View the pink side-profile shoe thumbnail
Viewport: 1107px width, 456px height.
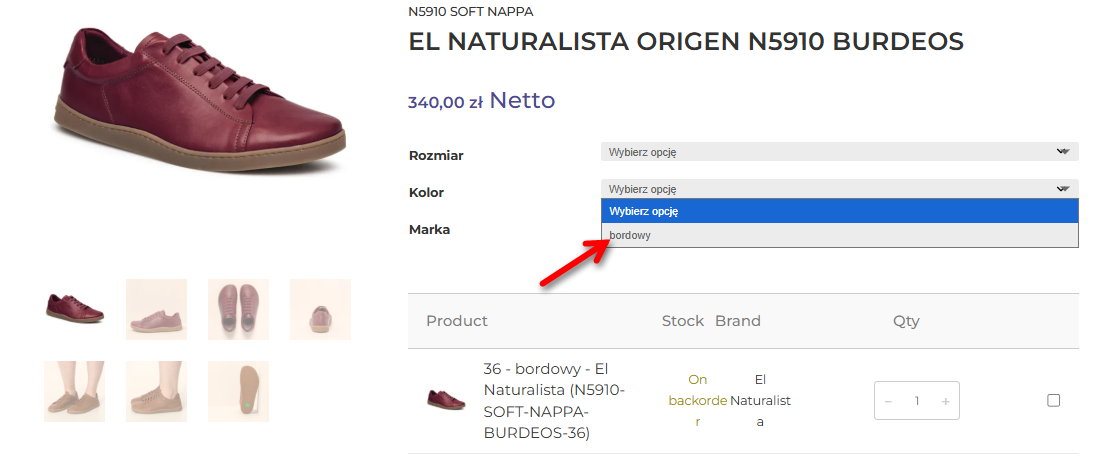click(x=156, y=309)
